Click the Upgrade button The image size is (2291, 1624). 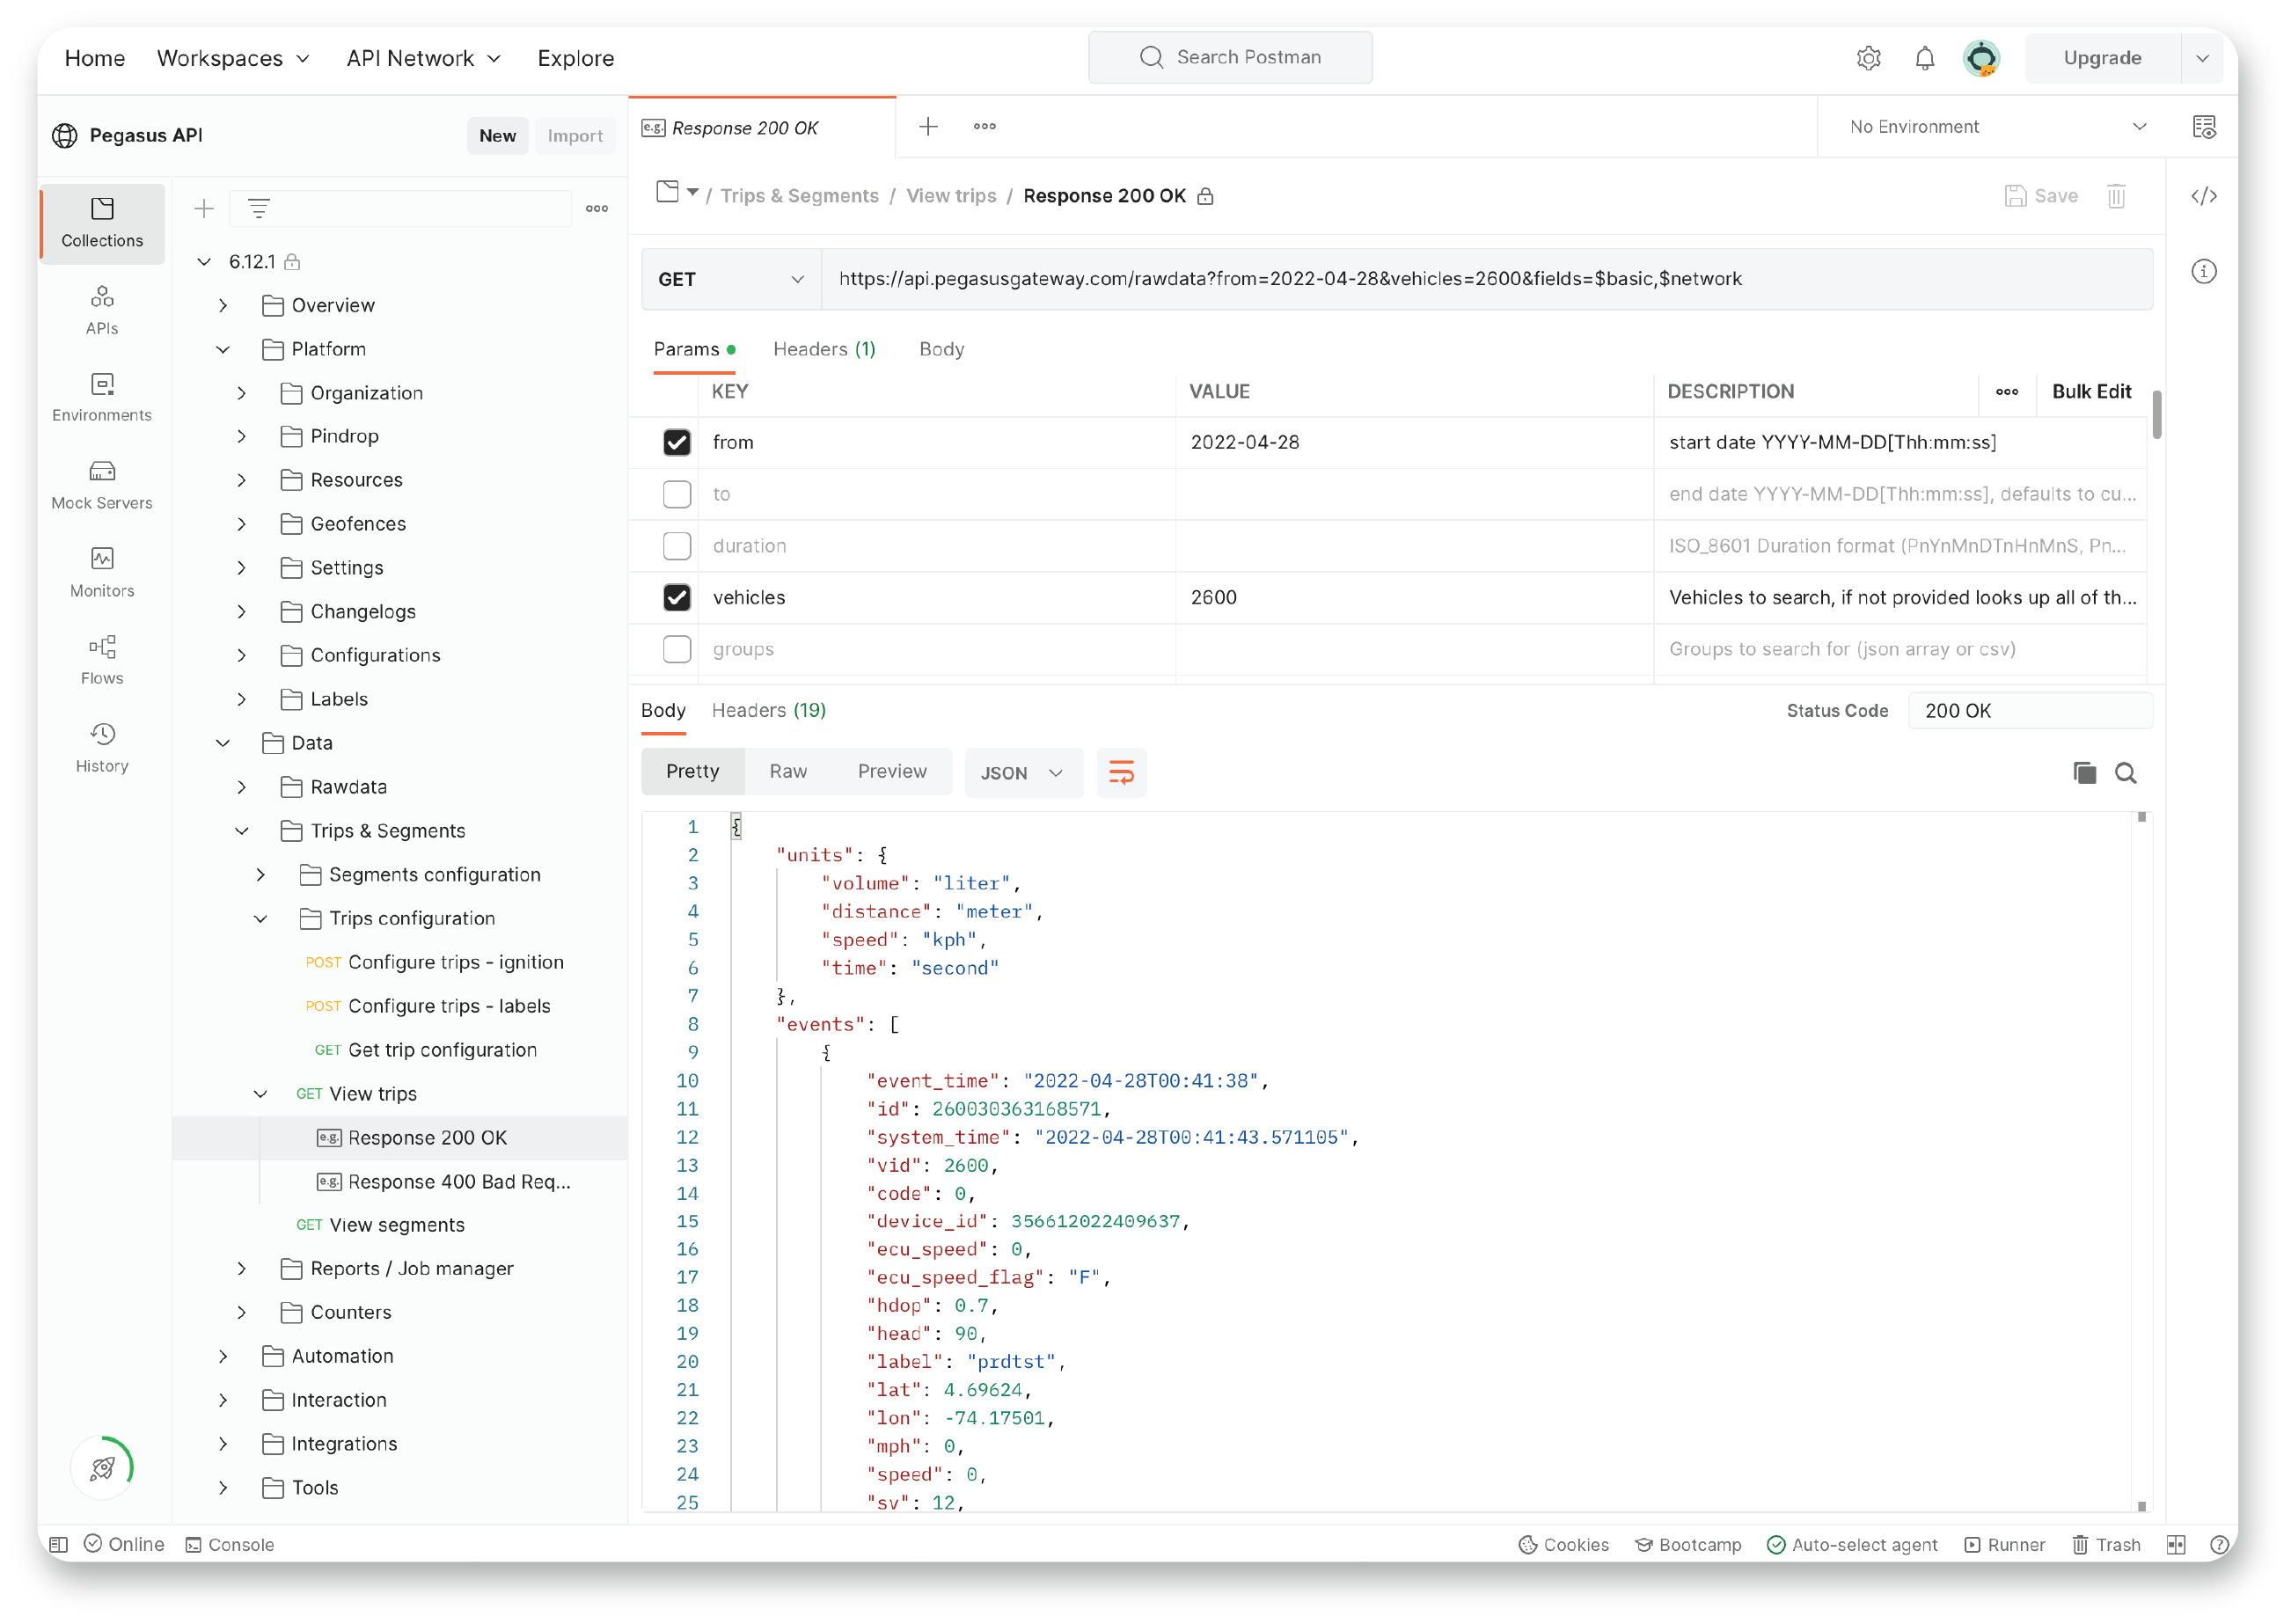pyautogui.click(x=2102, y=58)
